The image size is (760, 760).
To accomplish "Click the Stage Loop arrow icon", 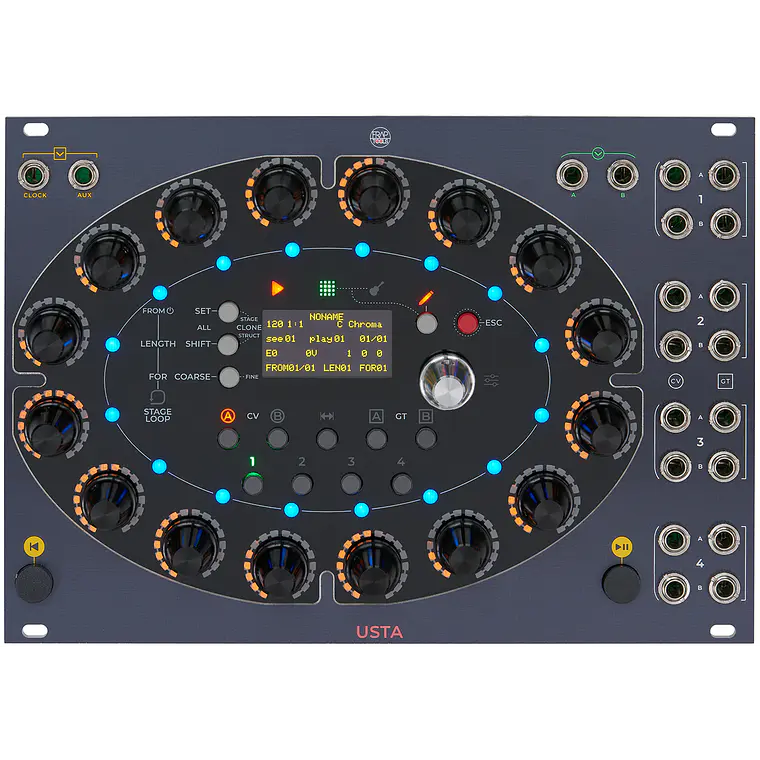I will (158, 397).
